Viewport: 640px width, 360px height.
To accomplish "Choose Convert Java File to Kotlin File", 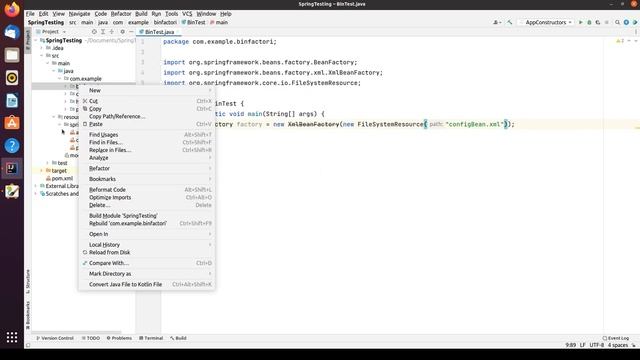I will (147, 284).
